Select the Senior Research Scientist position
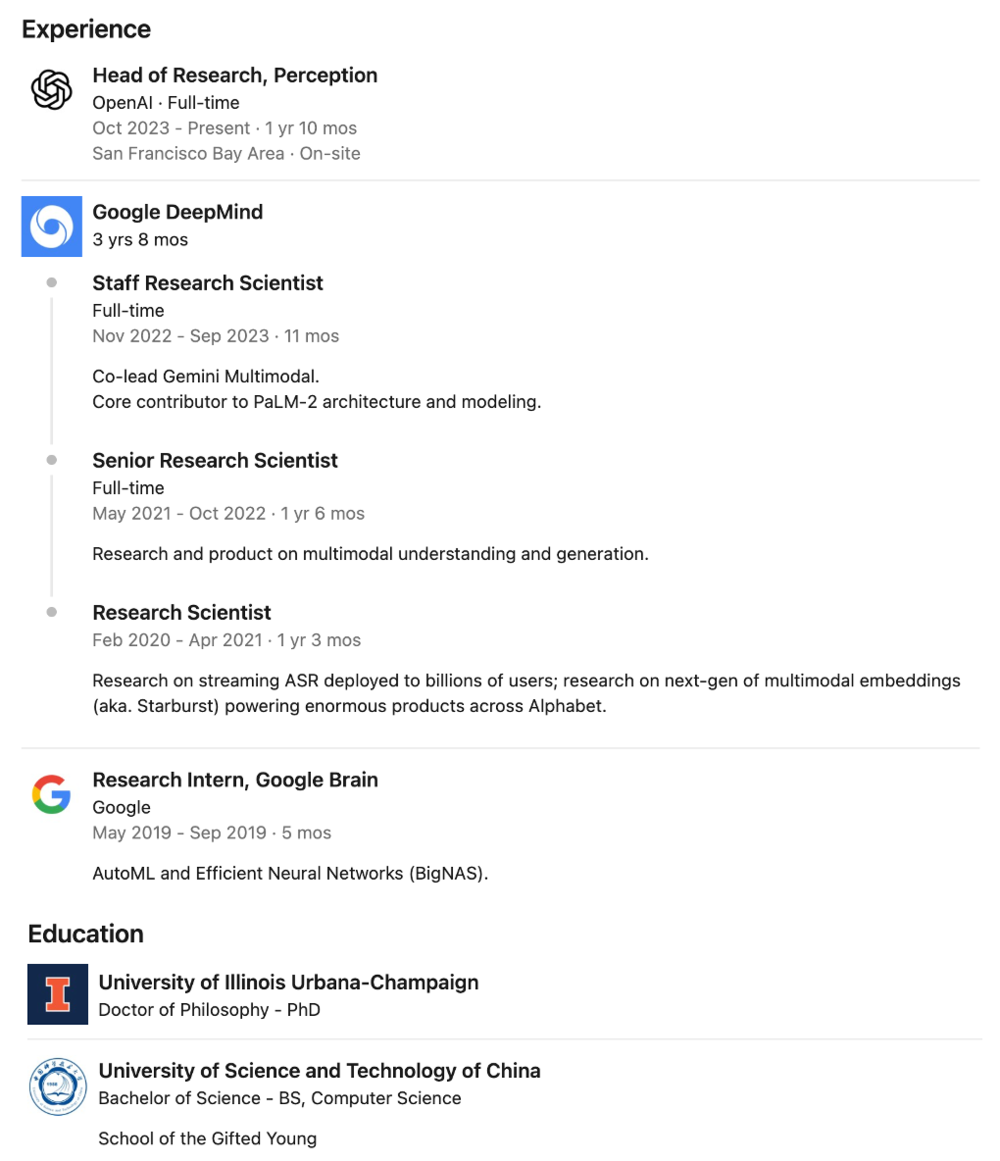Image resolution: width=1000 pixels, height=1161 pixels. (x=215, y=461)
